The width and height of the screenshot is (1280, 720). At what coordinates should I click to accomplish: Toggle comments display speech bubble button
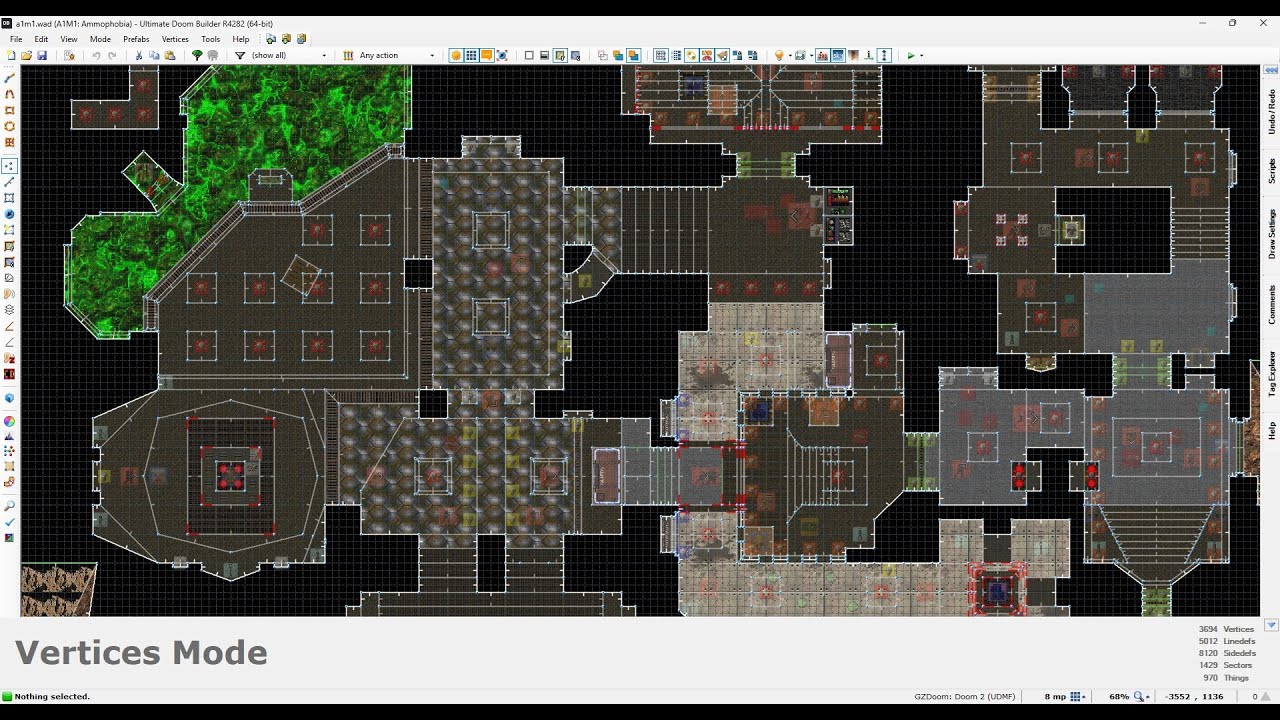pyautogui.click(x=487, y=55)
